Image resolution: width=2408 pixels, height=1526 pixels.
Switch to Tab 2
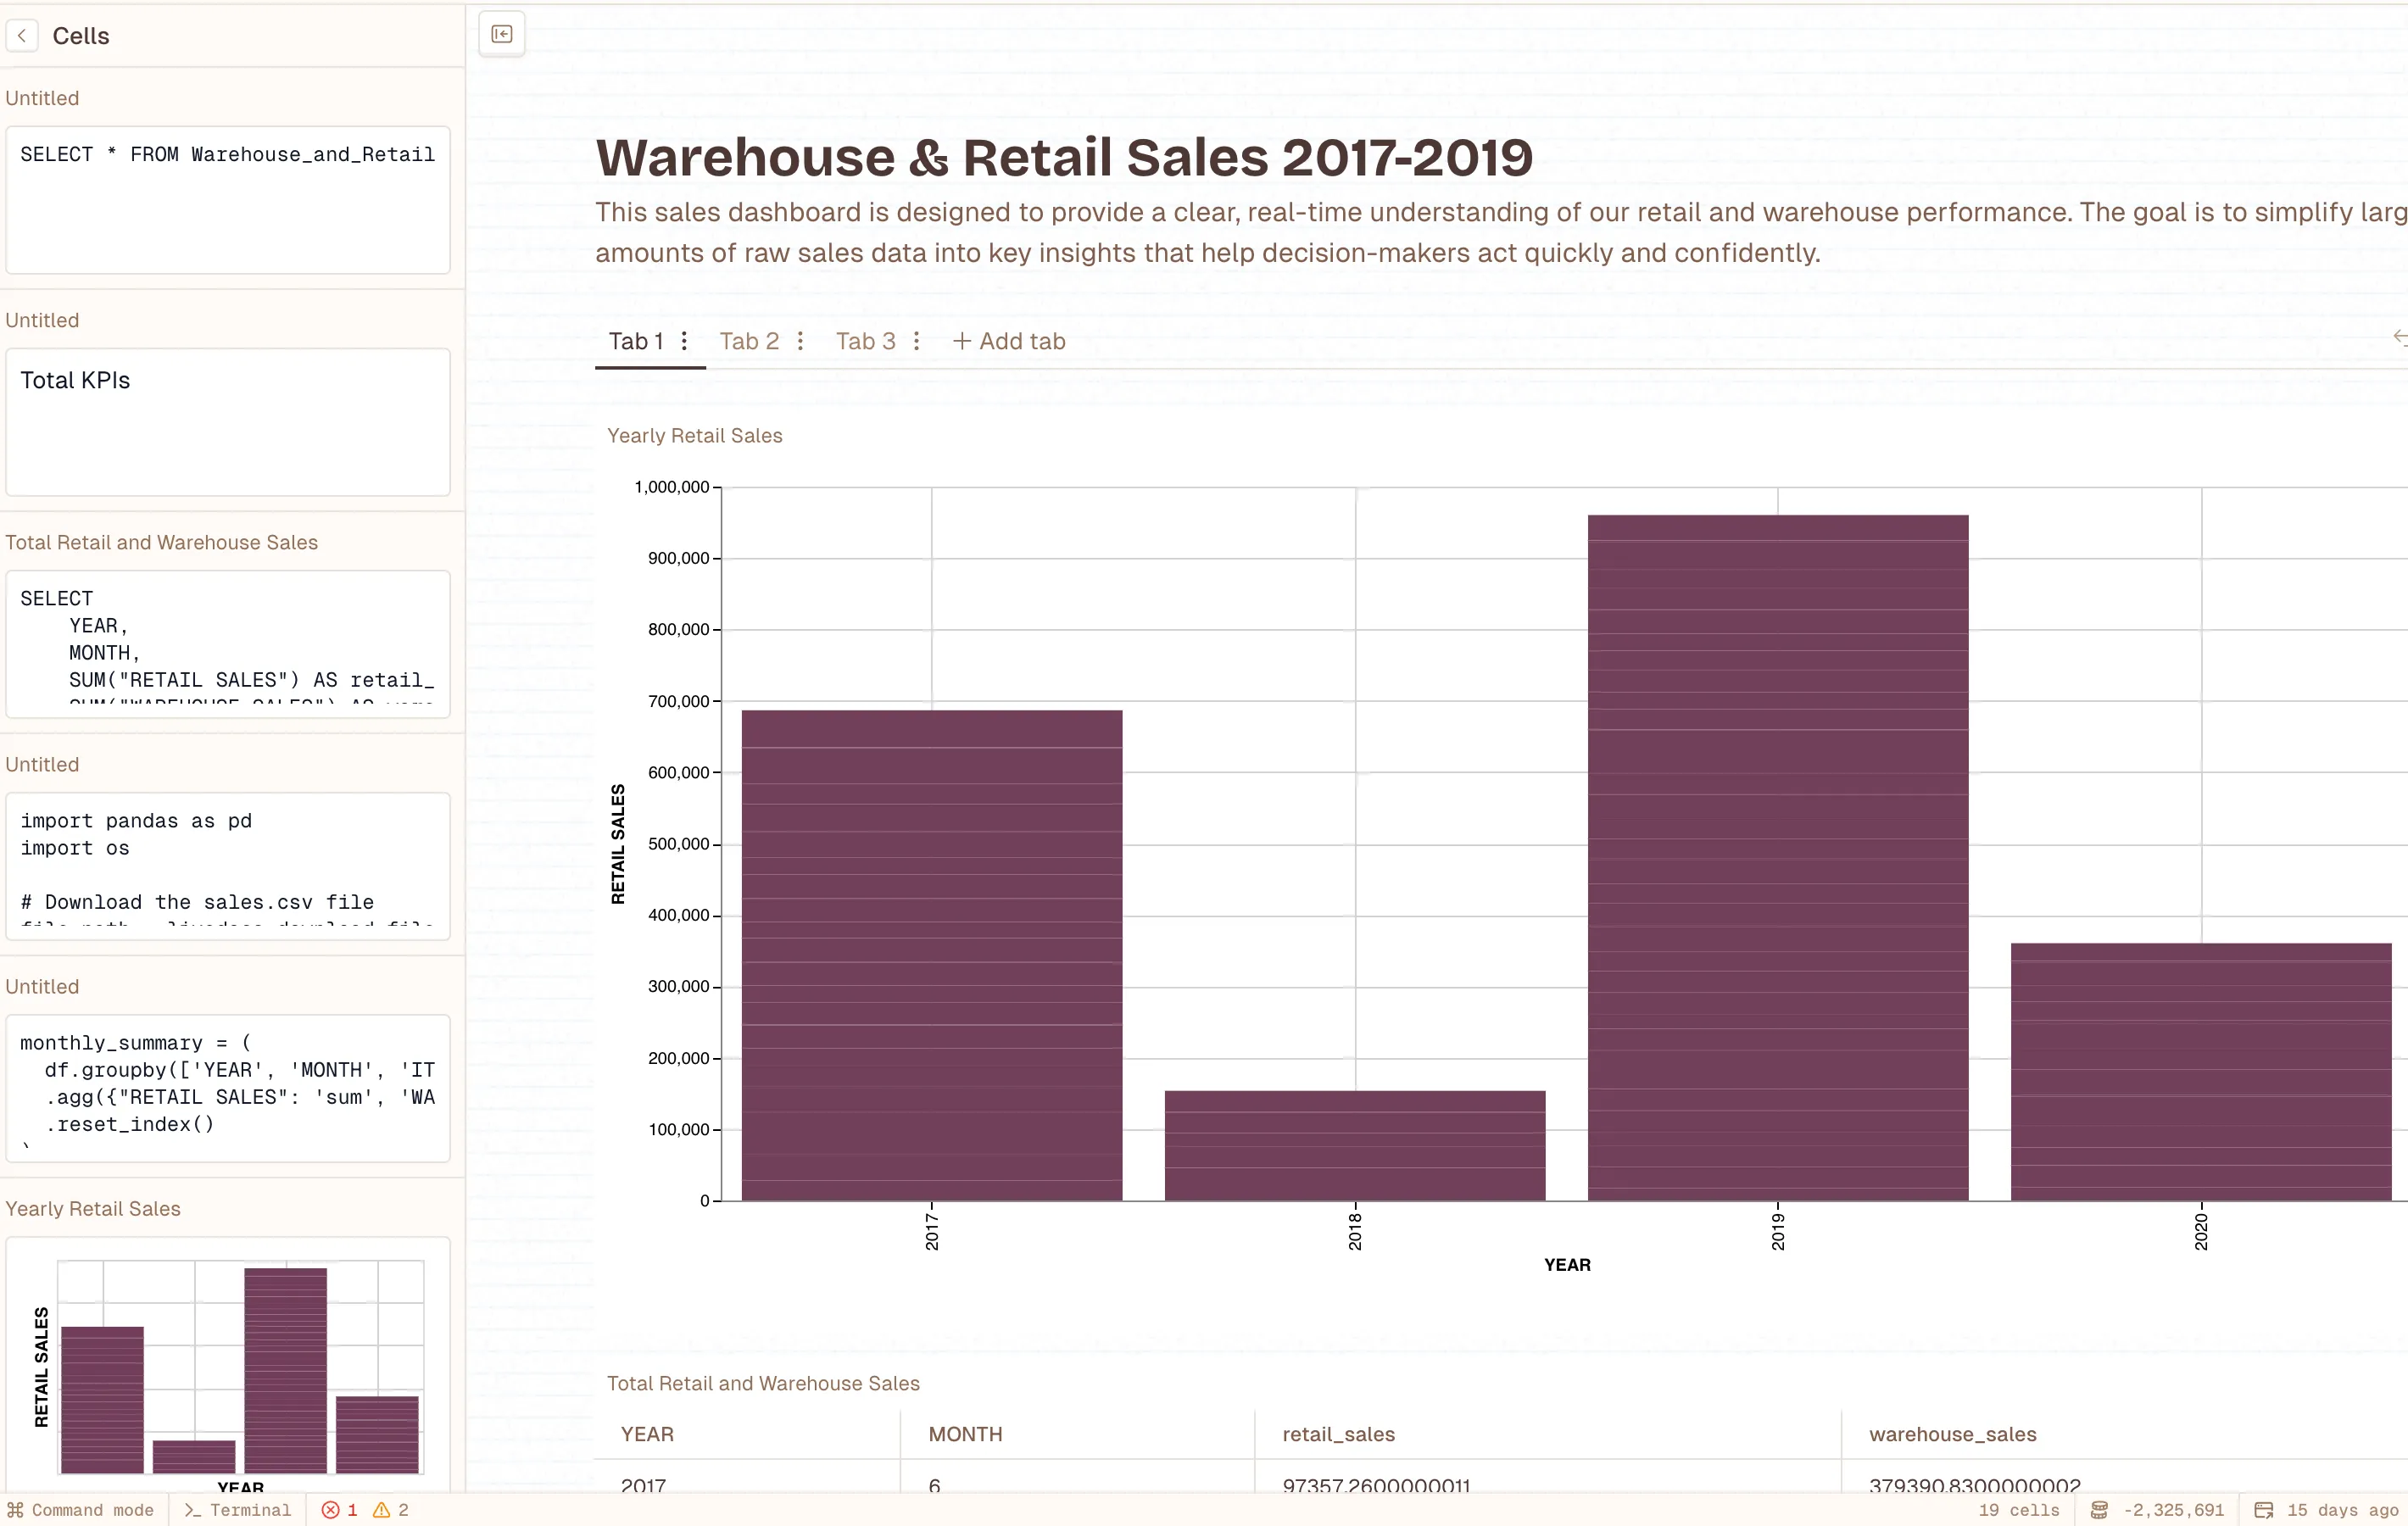[749, 341]
